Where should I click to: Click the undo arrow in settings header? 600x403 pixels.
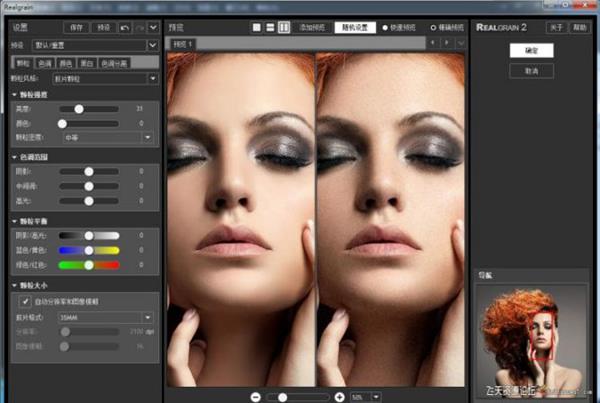click(125, 27)
